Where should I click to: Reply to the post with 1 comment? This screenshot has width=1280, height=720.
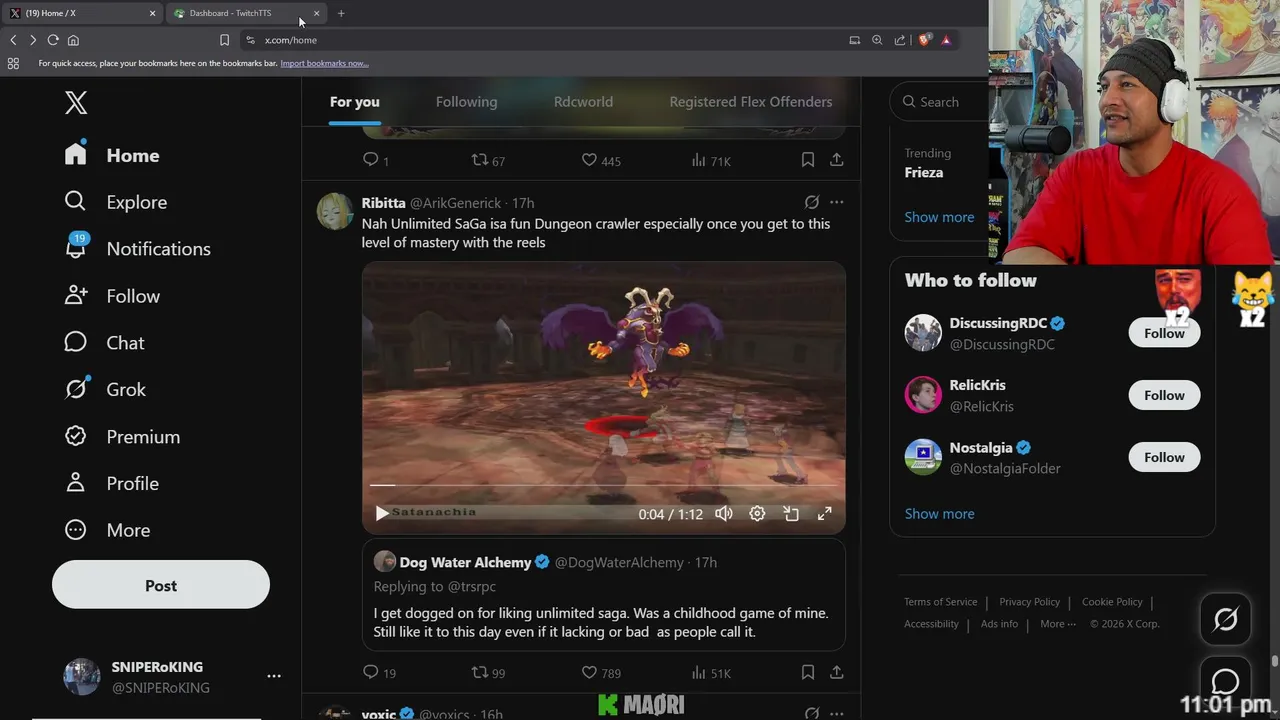click(x=376, y=160)
